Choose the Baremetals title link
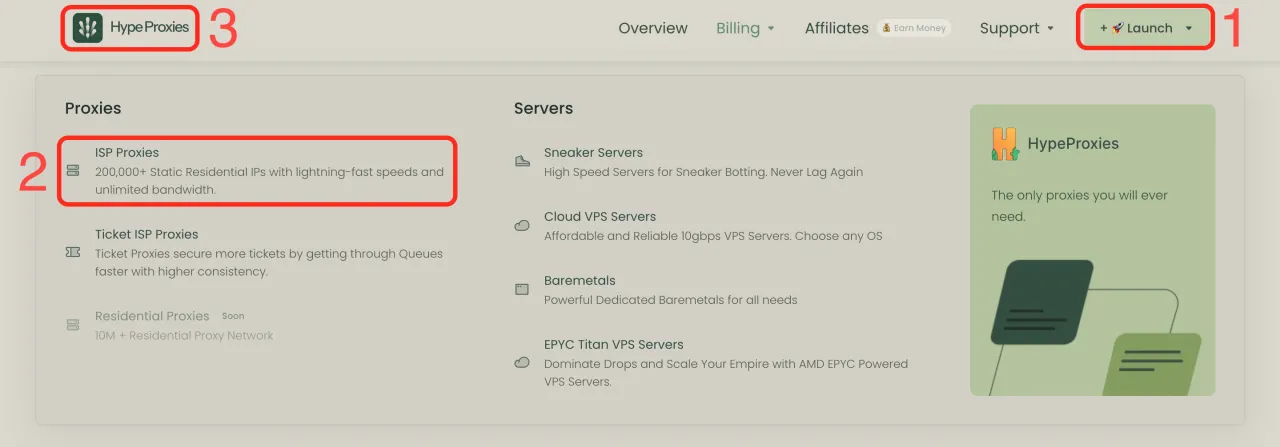Viewport: 1280px width, 447px height. point(579,280)
